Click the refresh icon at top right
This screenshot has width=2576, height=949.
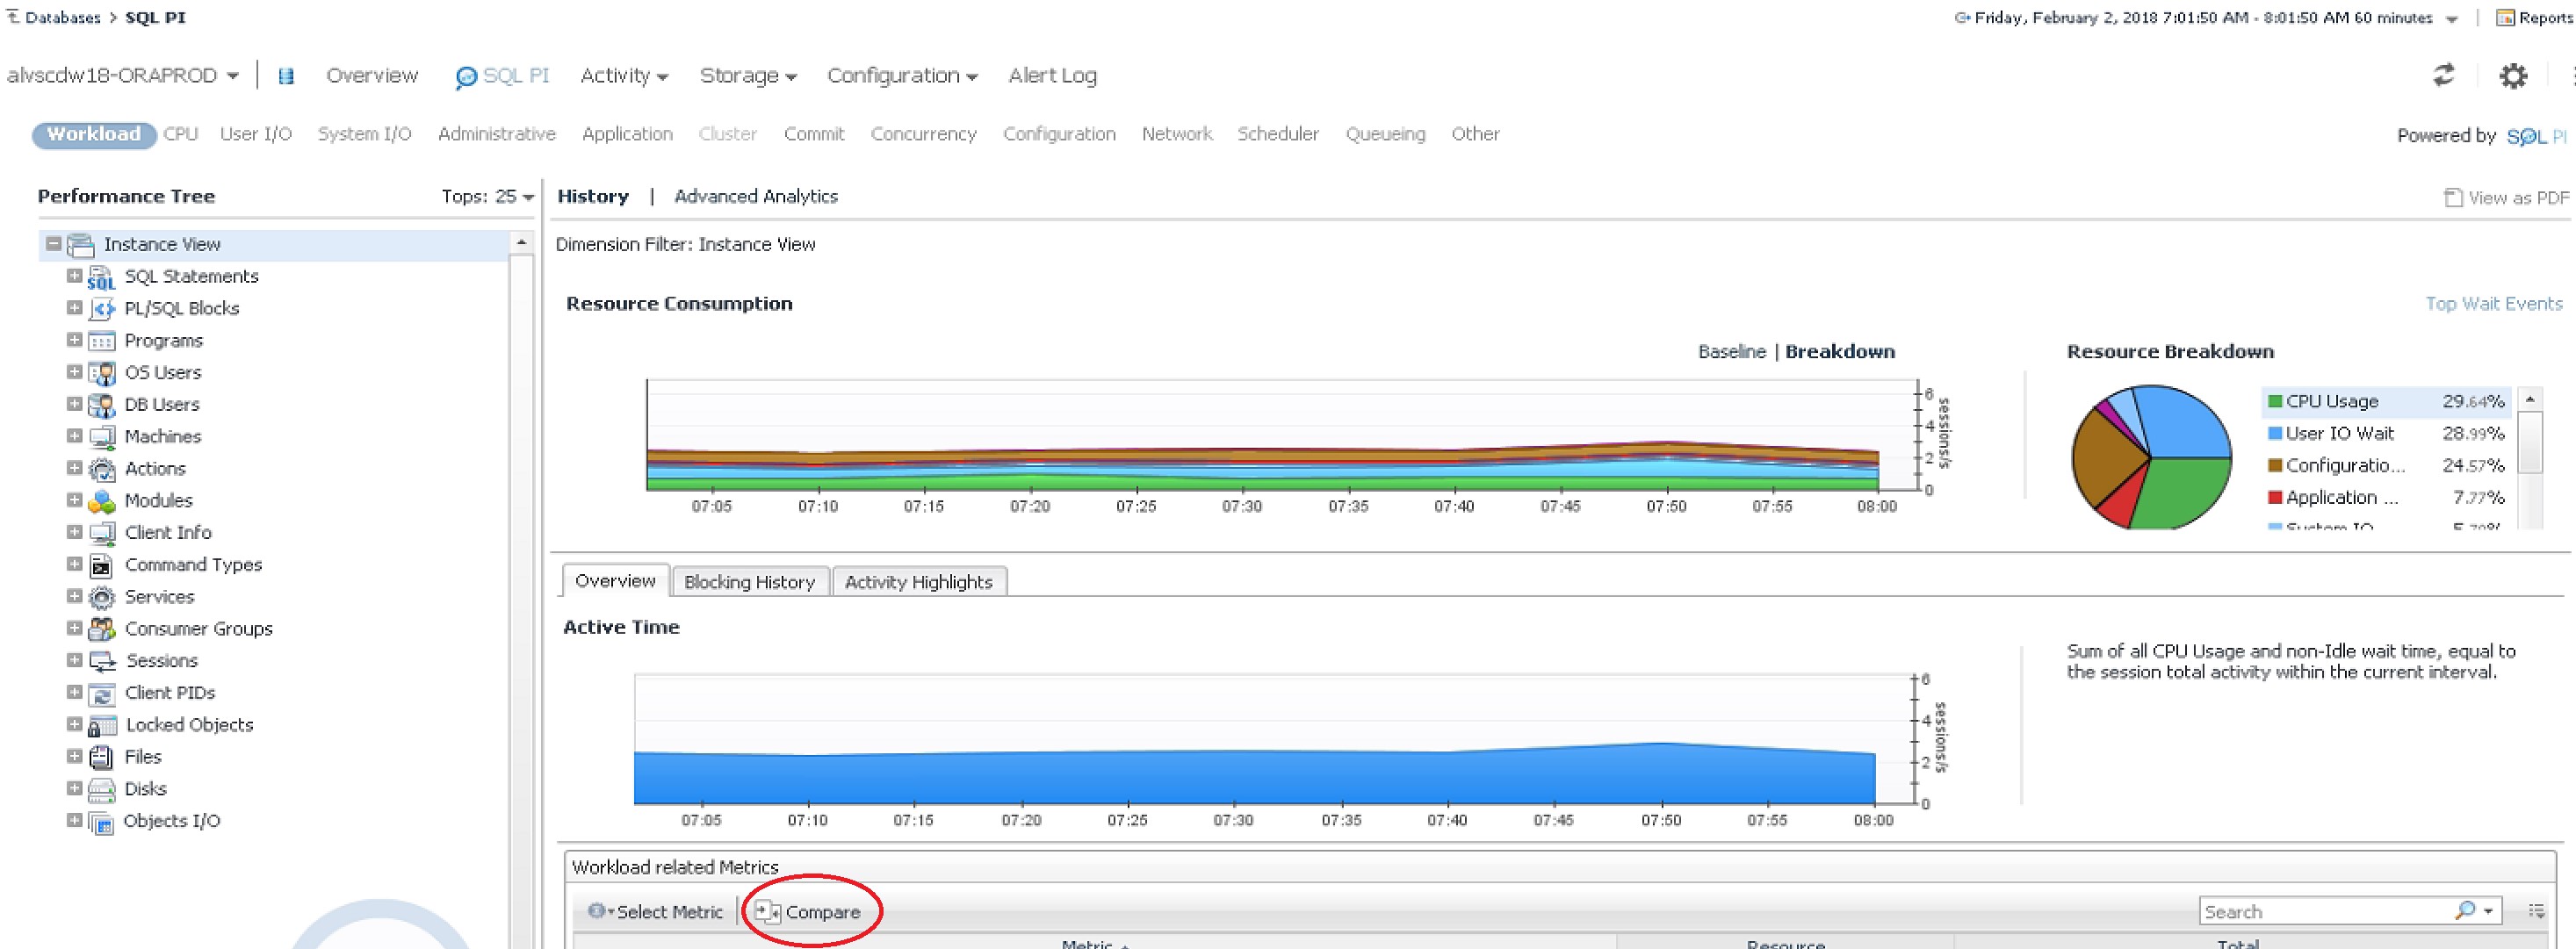pos(2443,75)
